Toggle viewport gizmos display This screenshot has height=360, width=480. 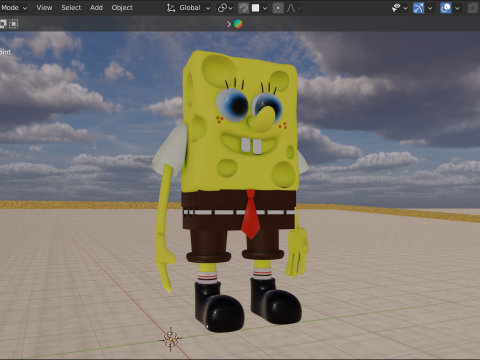[418, 8]
